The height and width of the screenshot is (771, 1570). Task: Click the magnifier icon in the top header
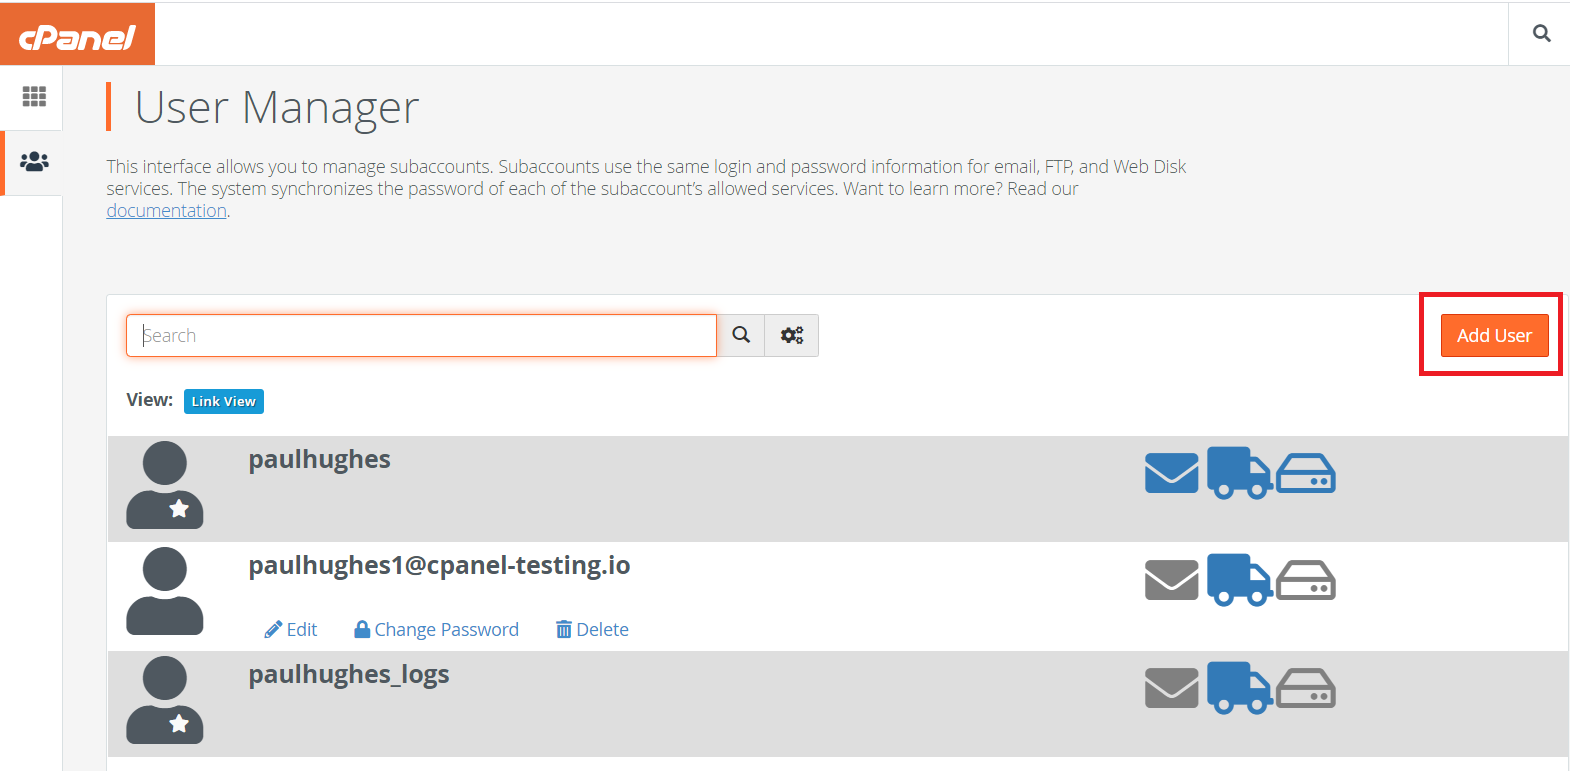(x=1541, y=33)
